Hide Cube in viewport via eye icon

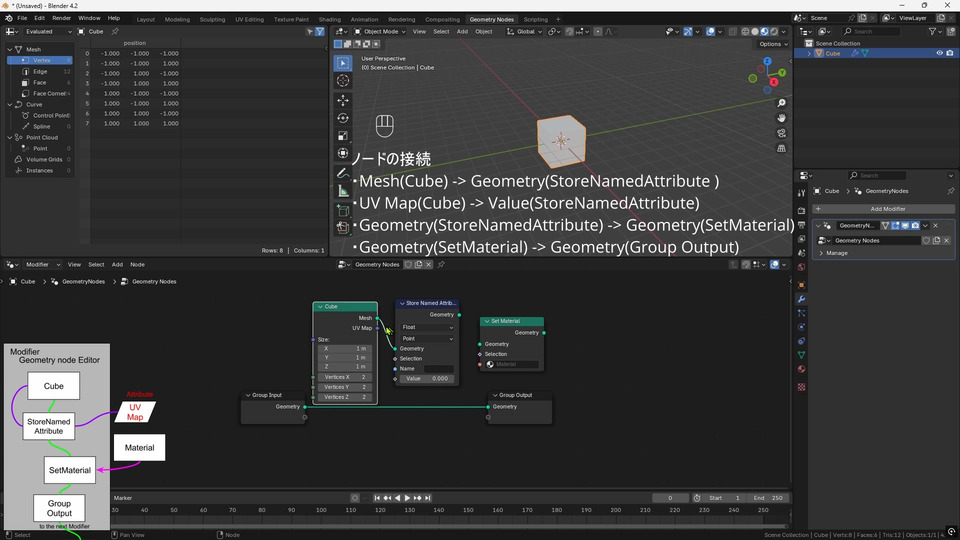click(x=938, y=53)
